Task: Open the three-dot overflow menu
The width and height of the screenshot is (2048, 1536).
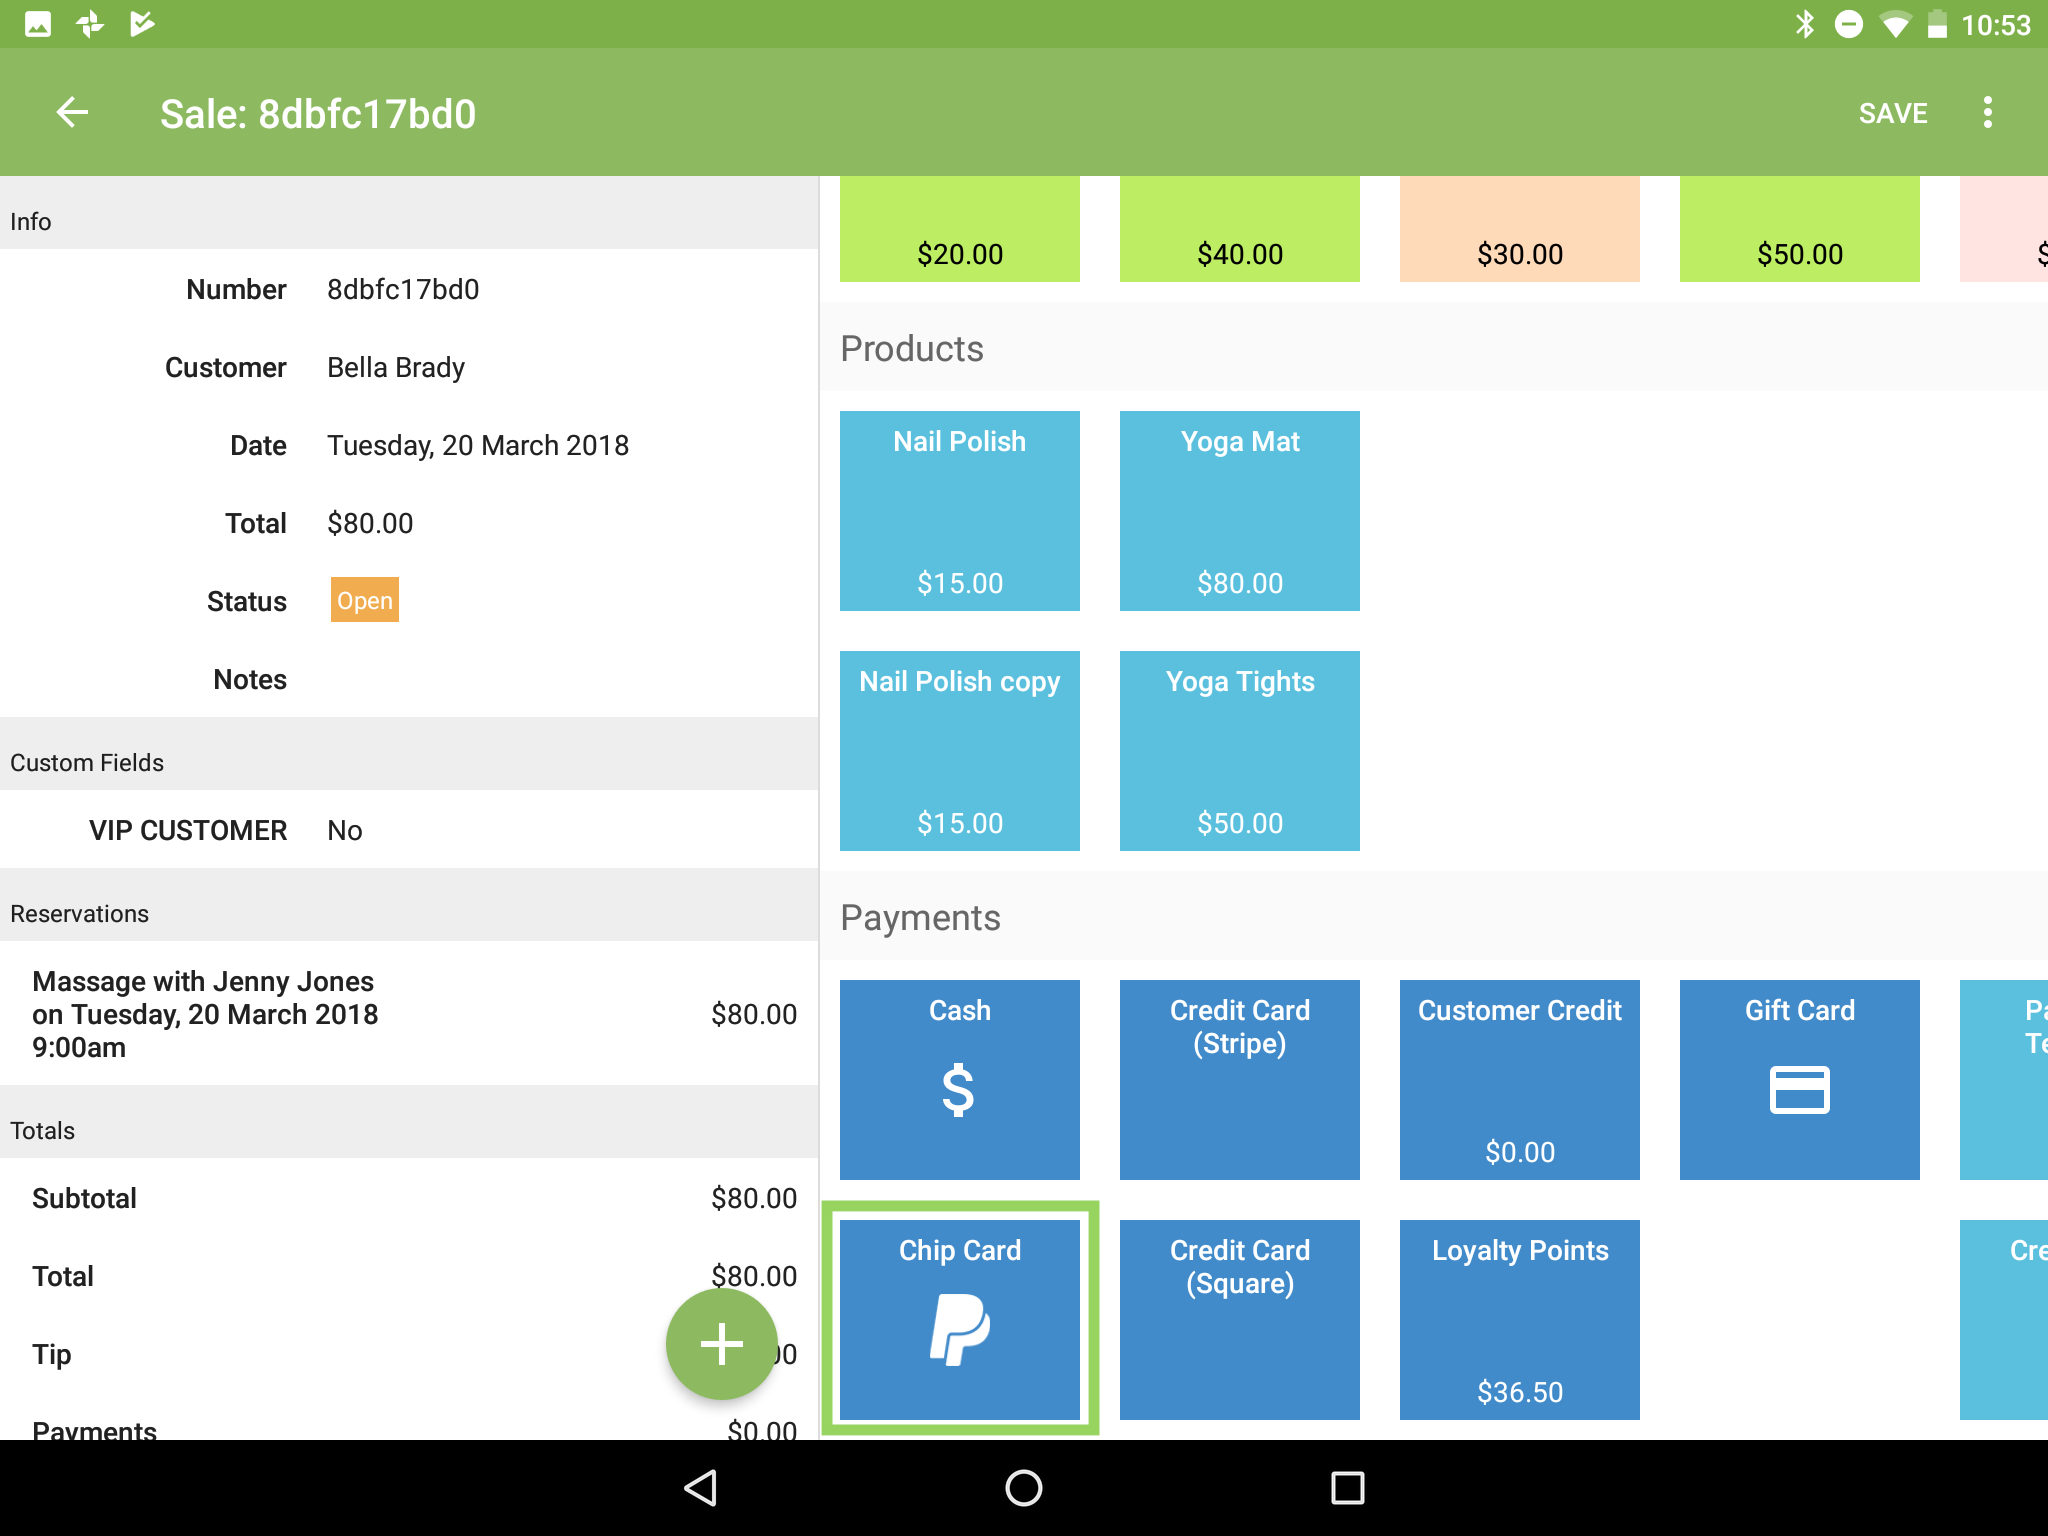Action: pos(1987,113)
